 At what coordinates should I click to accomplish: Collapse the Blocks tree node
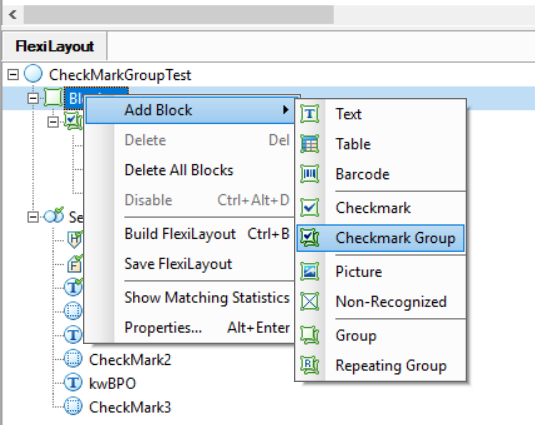[x=33, y=99]
